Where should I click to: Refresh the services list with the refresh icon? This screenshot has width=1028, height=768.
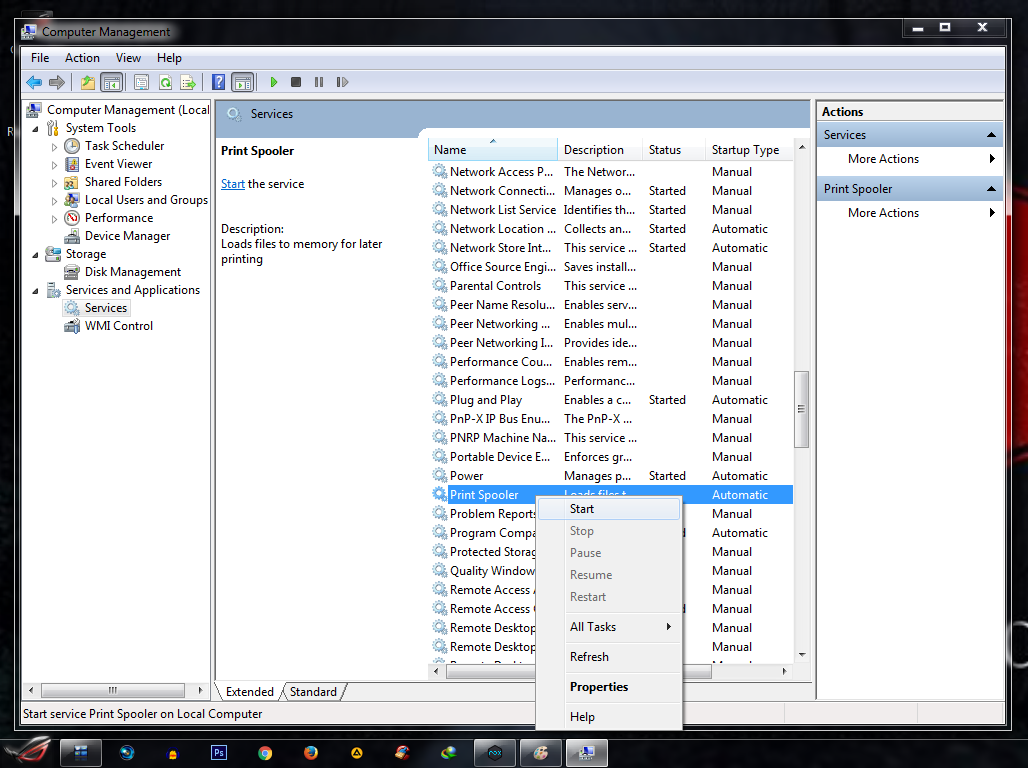pyautogui.click(x=165, y=82)
